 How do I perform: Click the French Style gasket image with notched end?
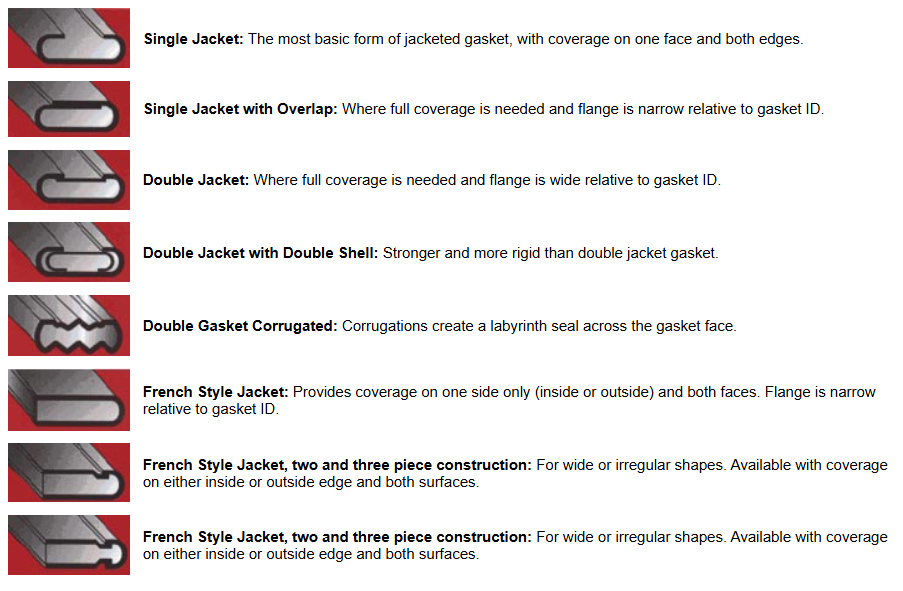pyautogui.click(x=68, y=473)
